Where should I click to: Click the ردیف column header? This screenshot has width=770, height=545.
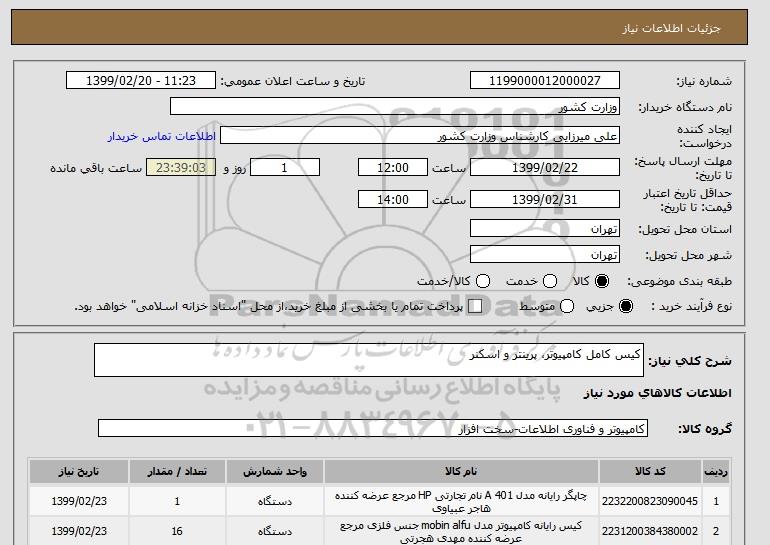tap(716, 471)
